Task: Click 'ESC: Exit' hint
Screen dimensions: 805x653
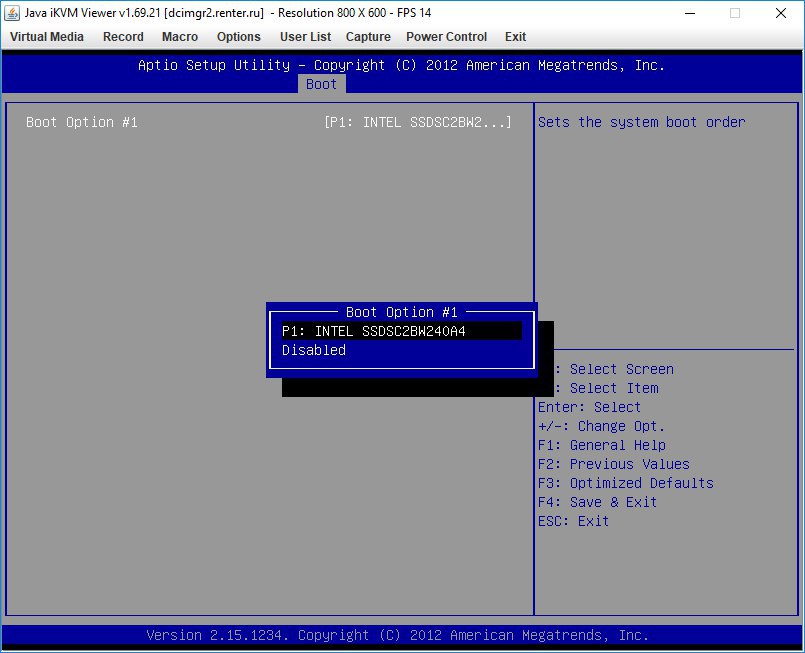Action: (x=573, y=521)
